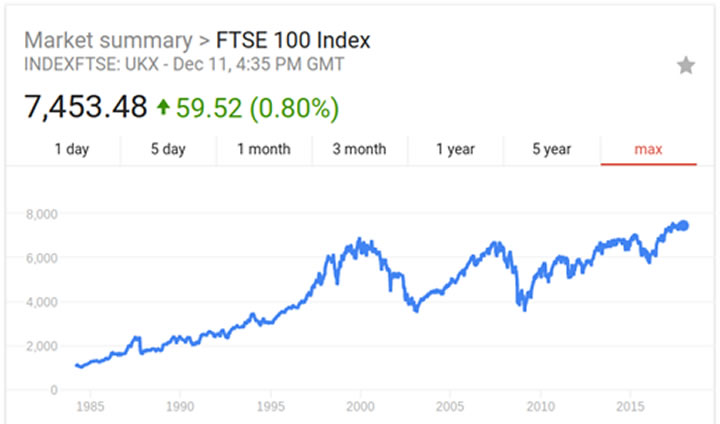Select the 5 year tab

tap(551, 150)
